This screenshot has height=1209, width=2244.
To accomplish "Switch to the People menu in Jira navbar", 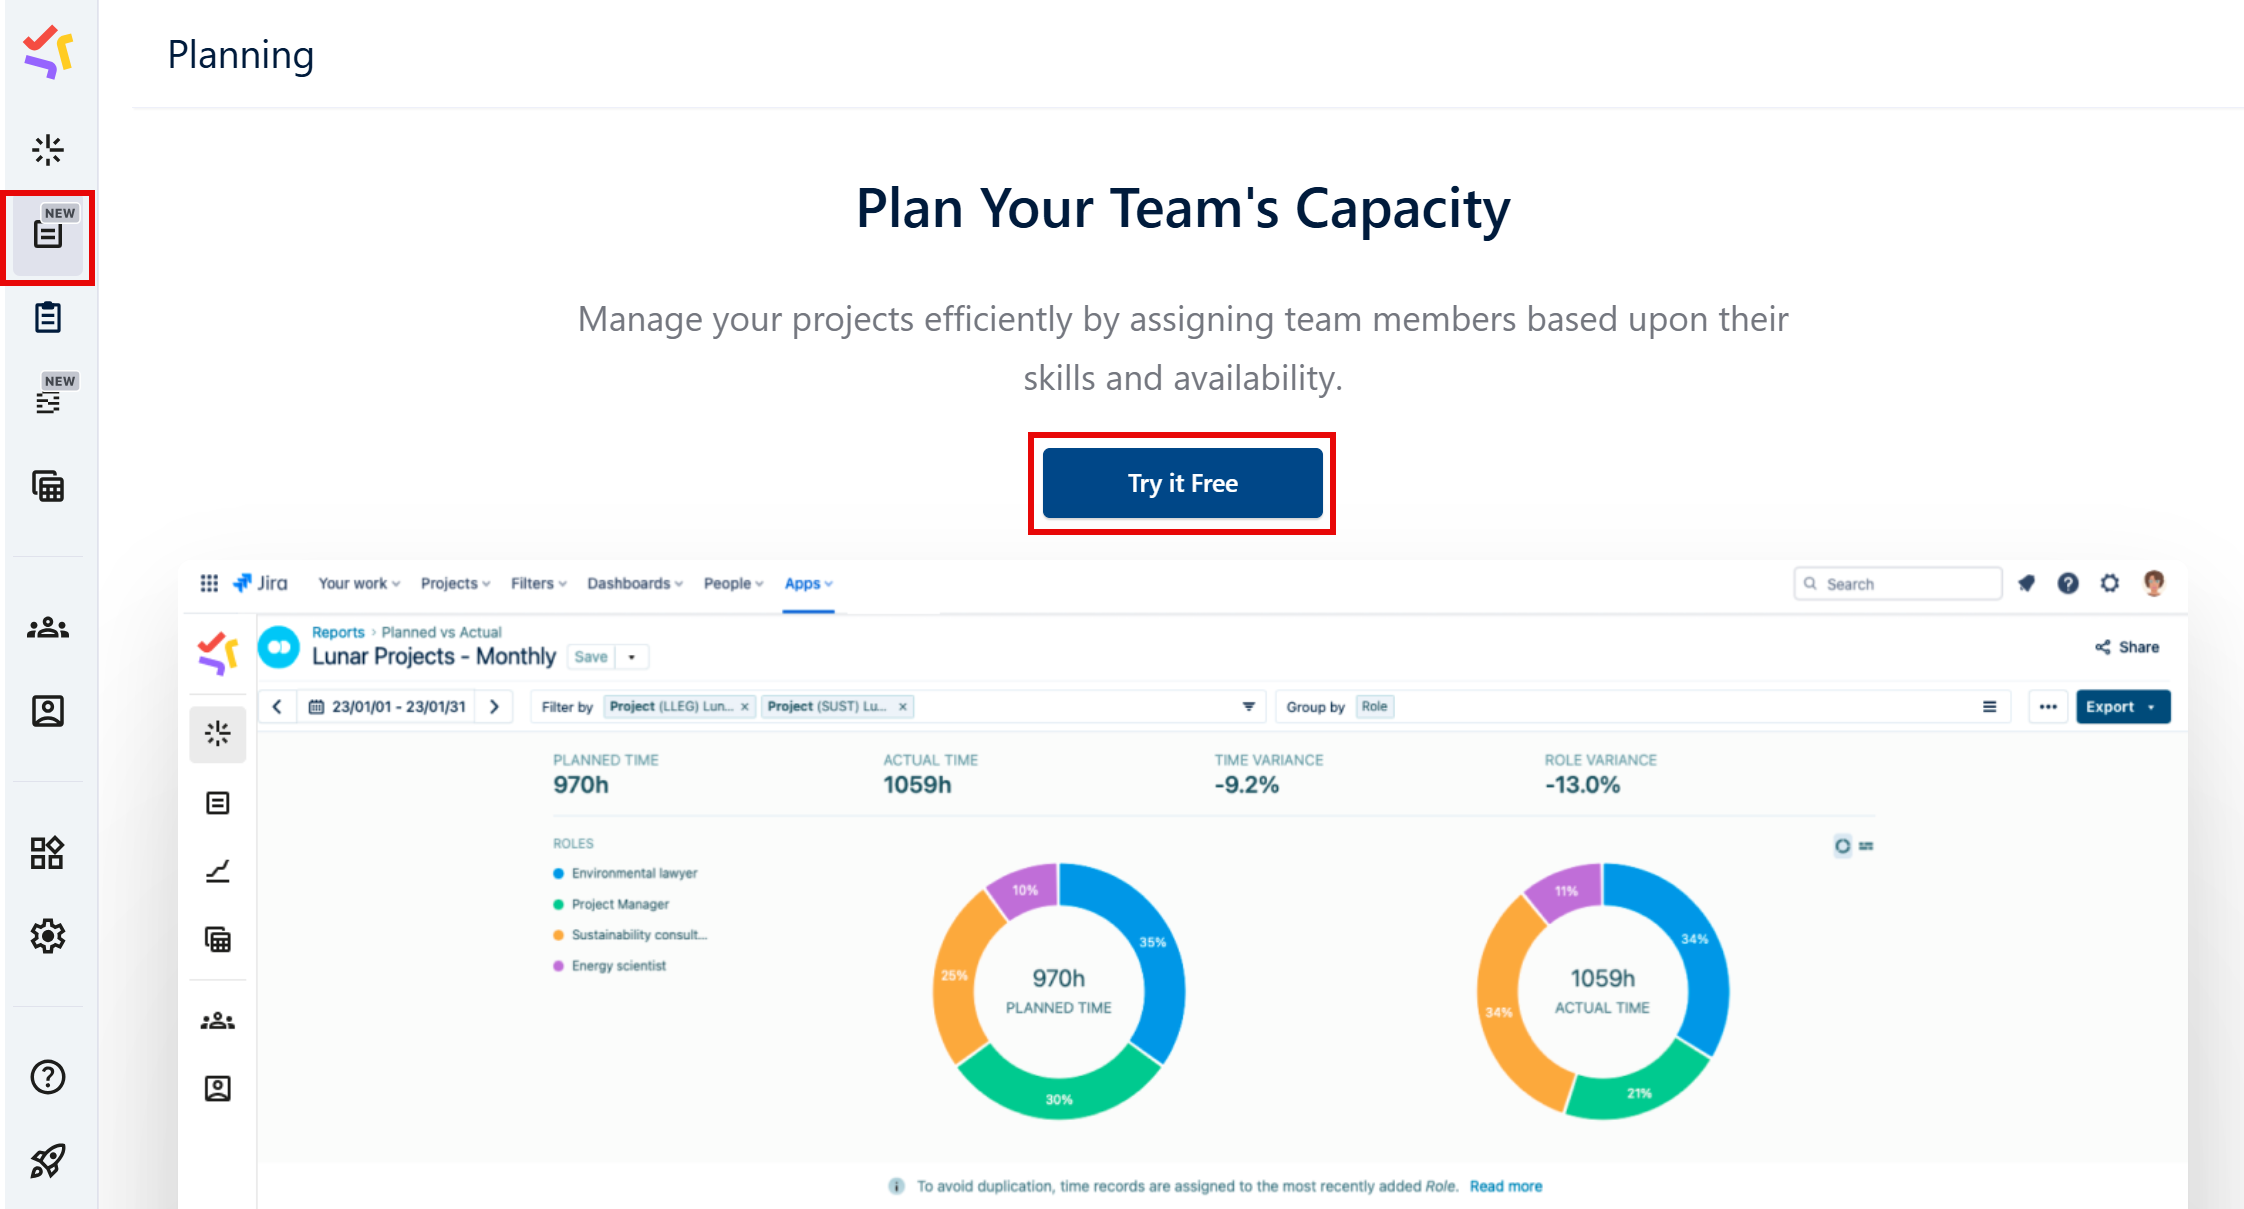I will click(x=730, y=583).
